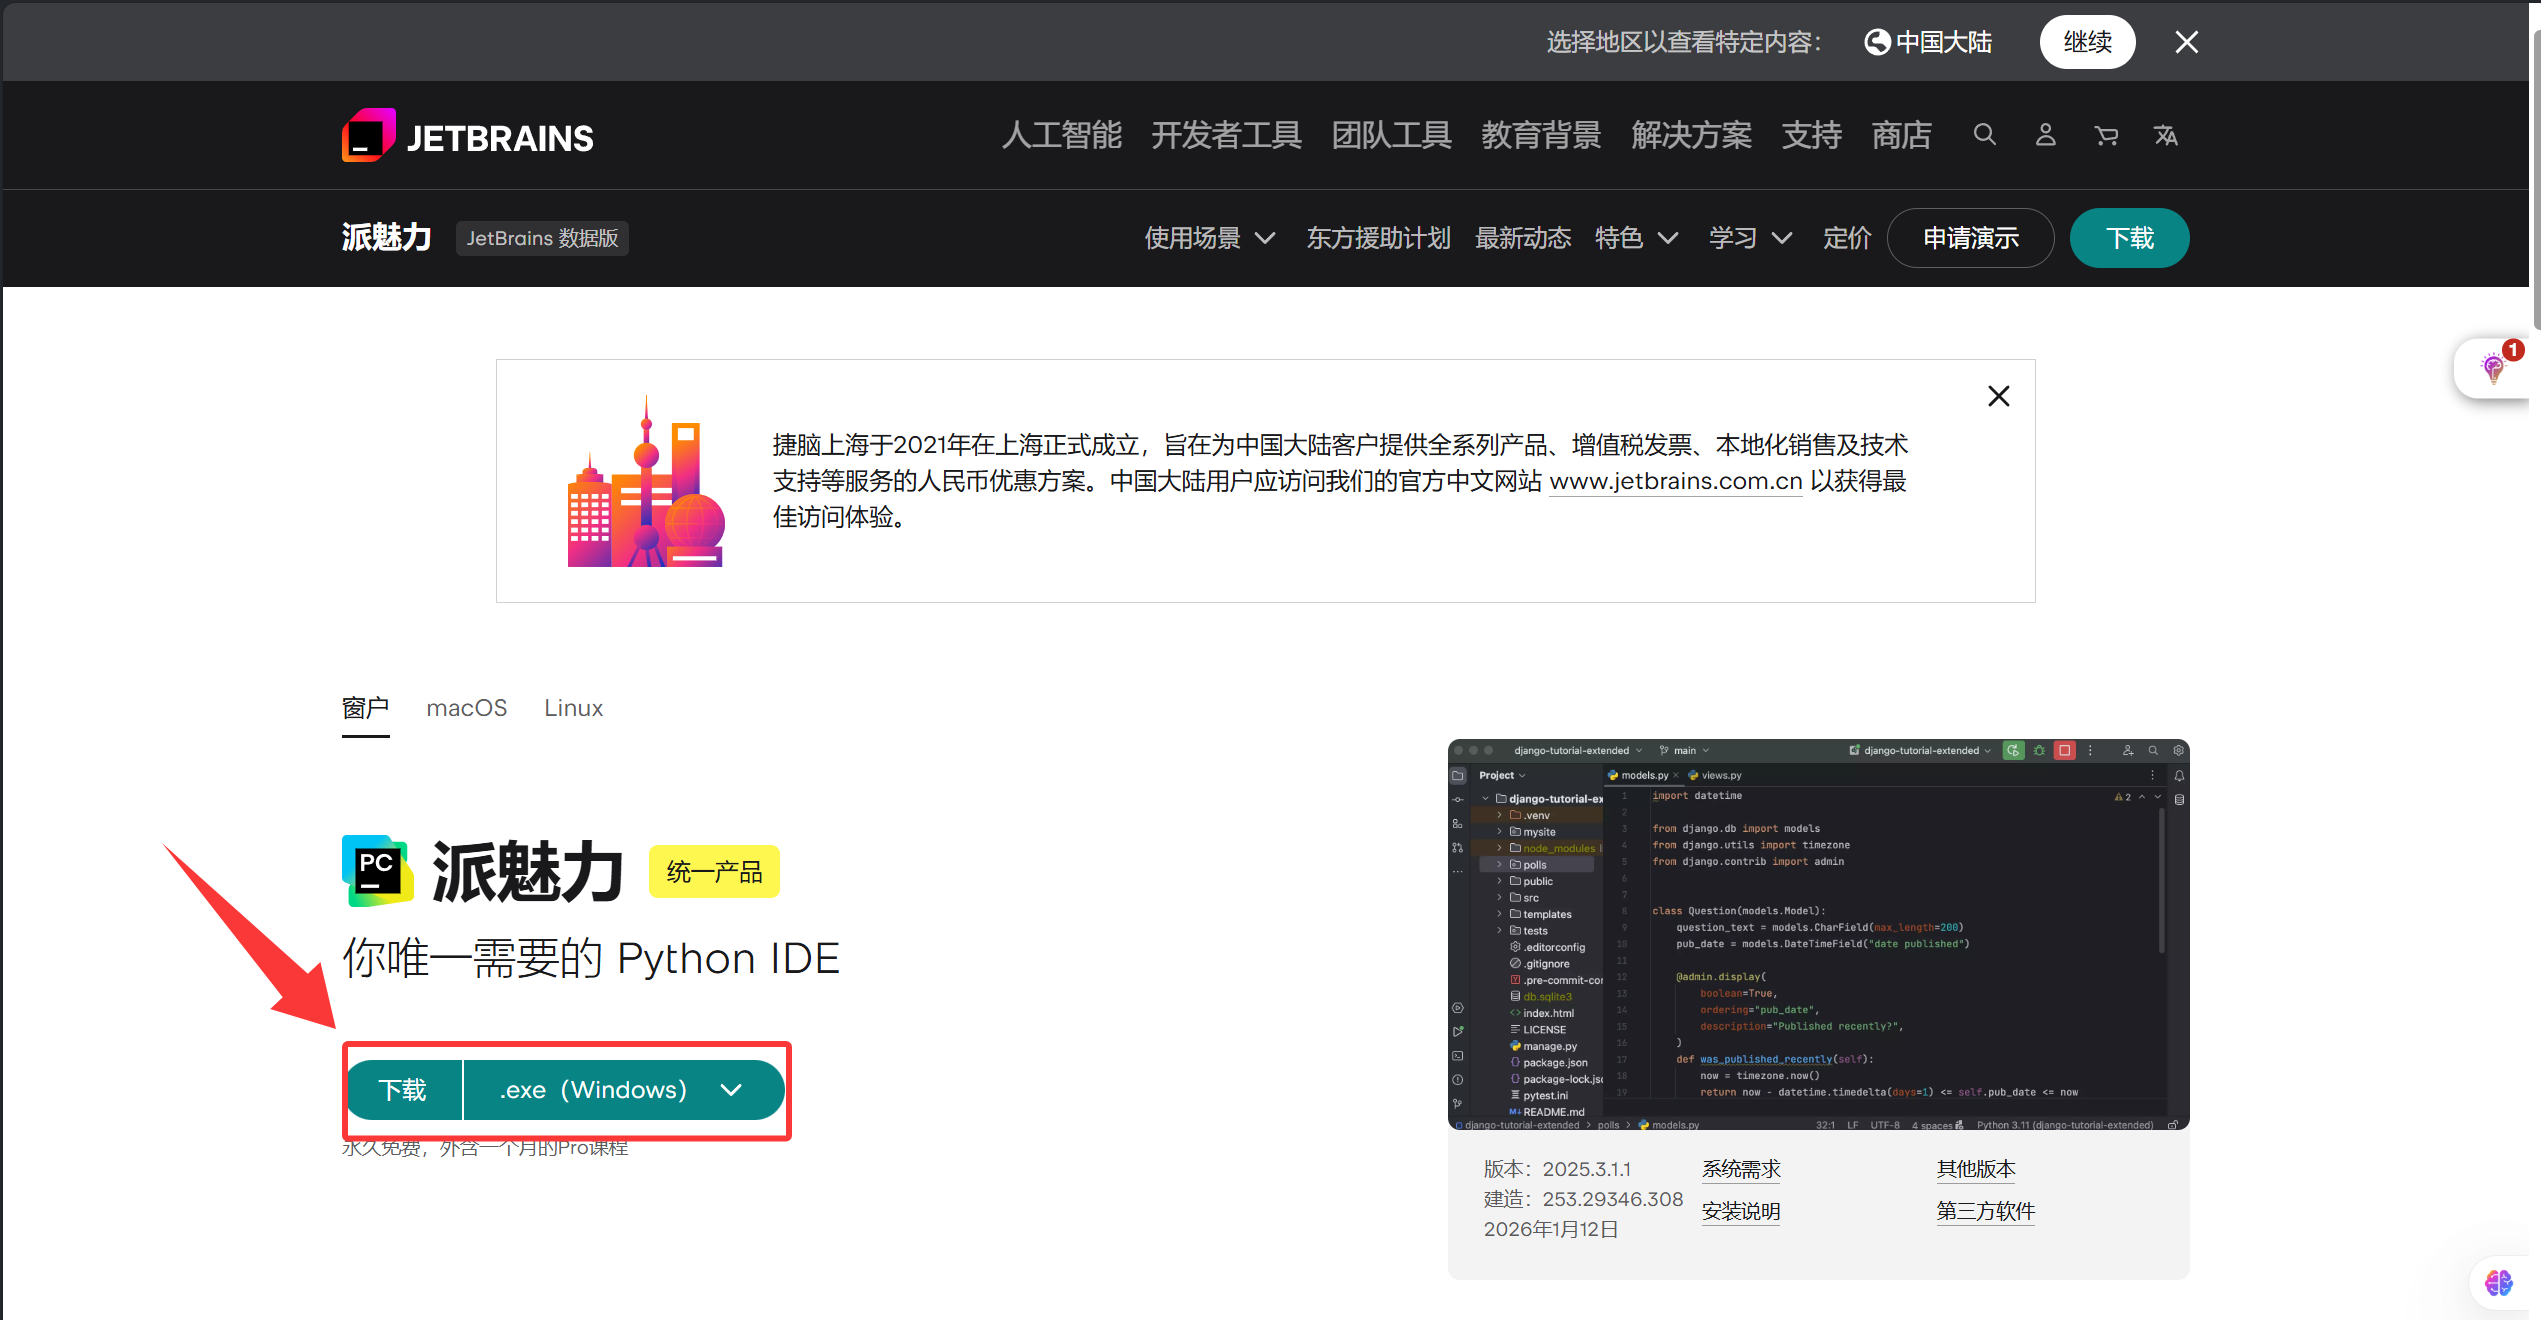
Task: Switch to the Linux tab
Action: coord(573,708)
